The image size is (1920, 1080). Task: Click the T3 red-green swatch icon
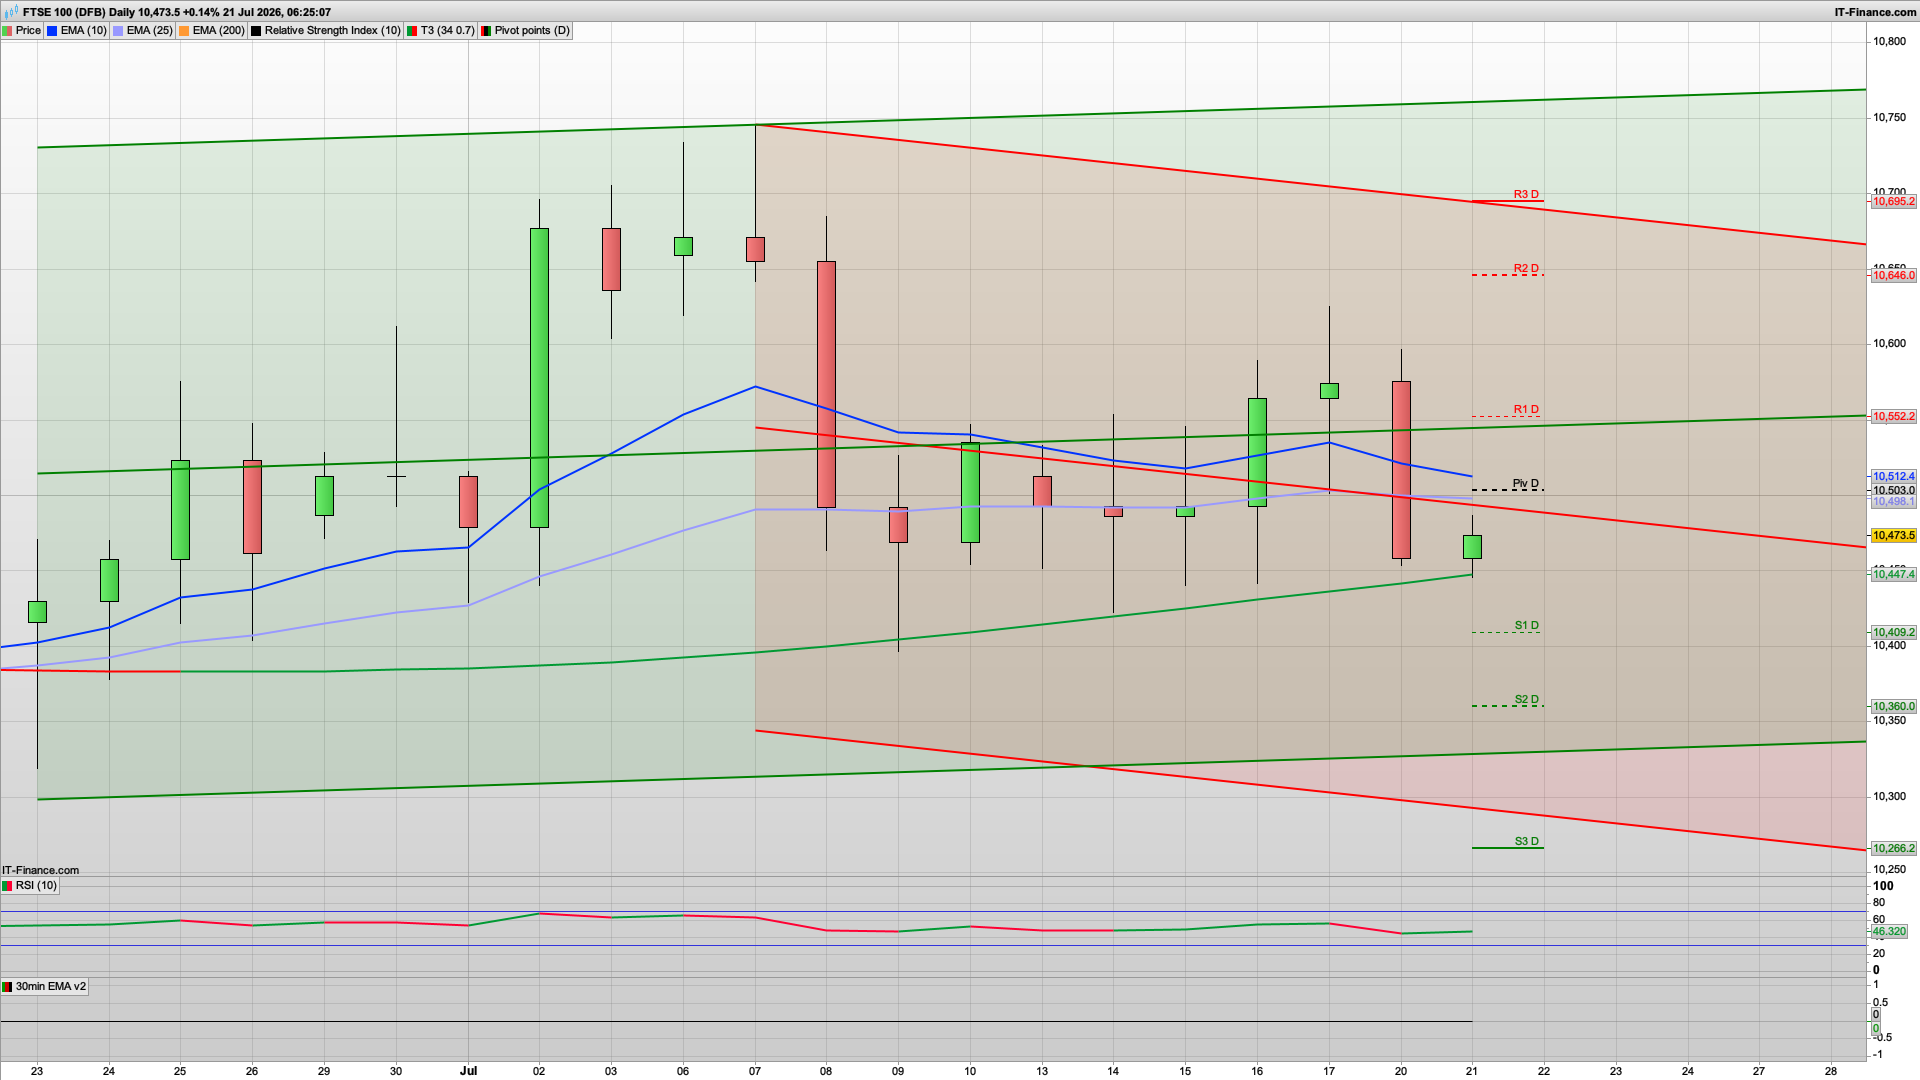click(x=413, y=31)
